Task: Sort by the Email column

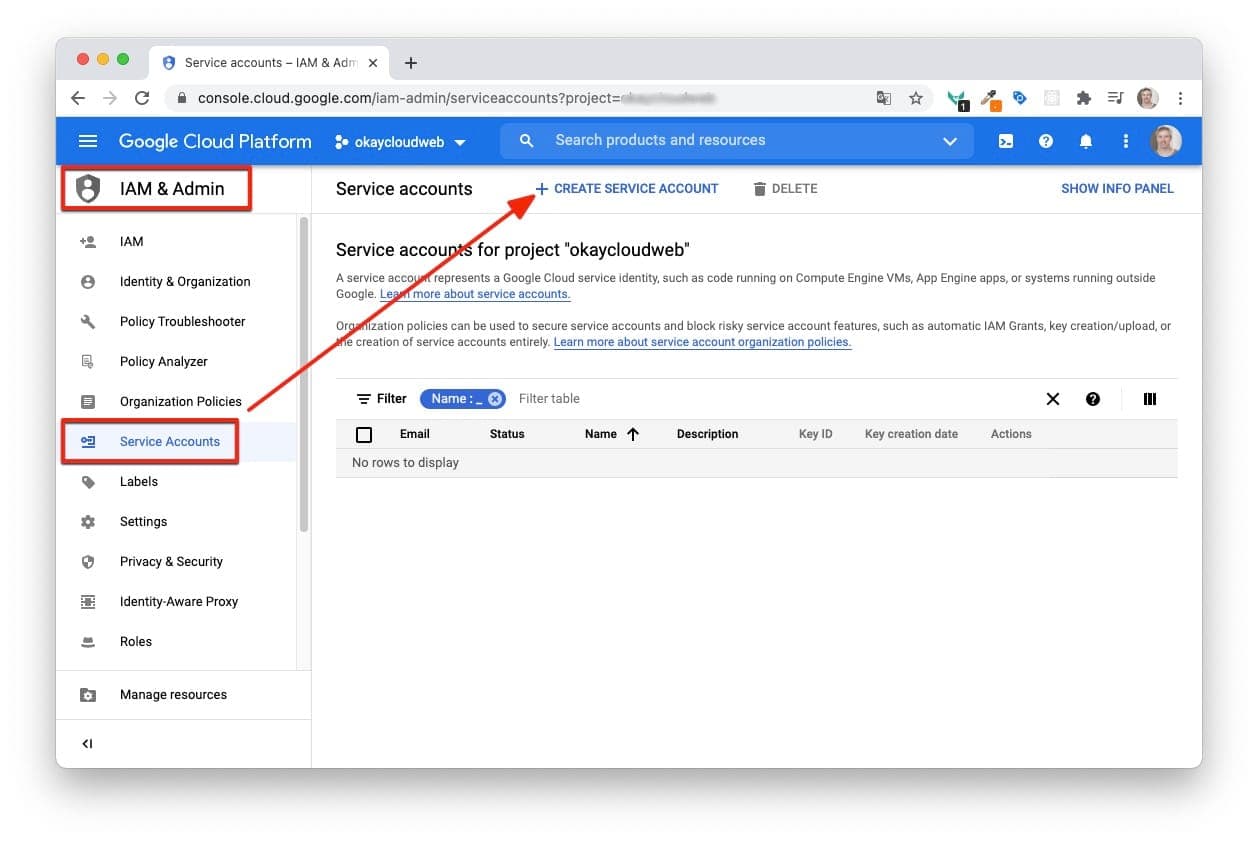Action: tap(415, 434)
